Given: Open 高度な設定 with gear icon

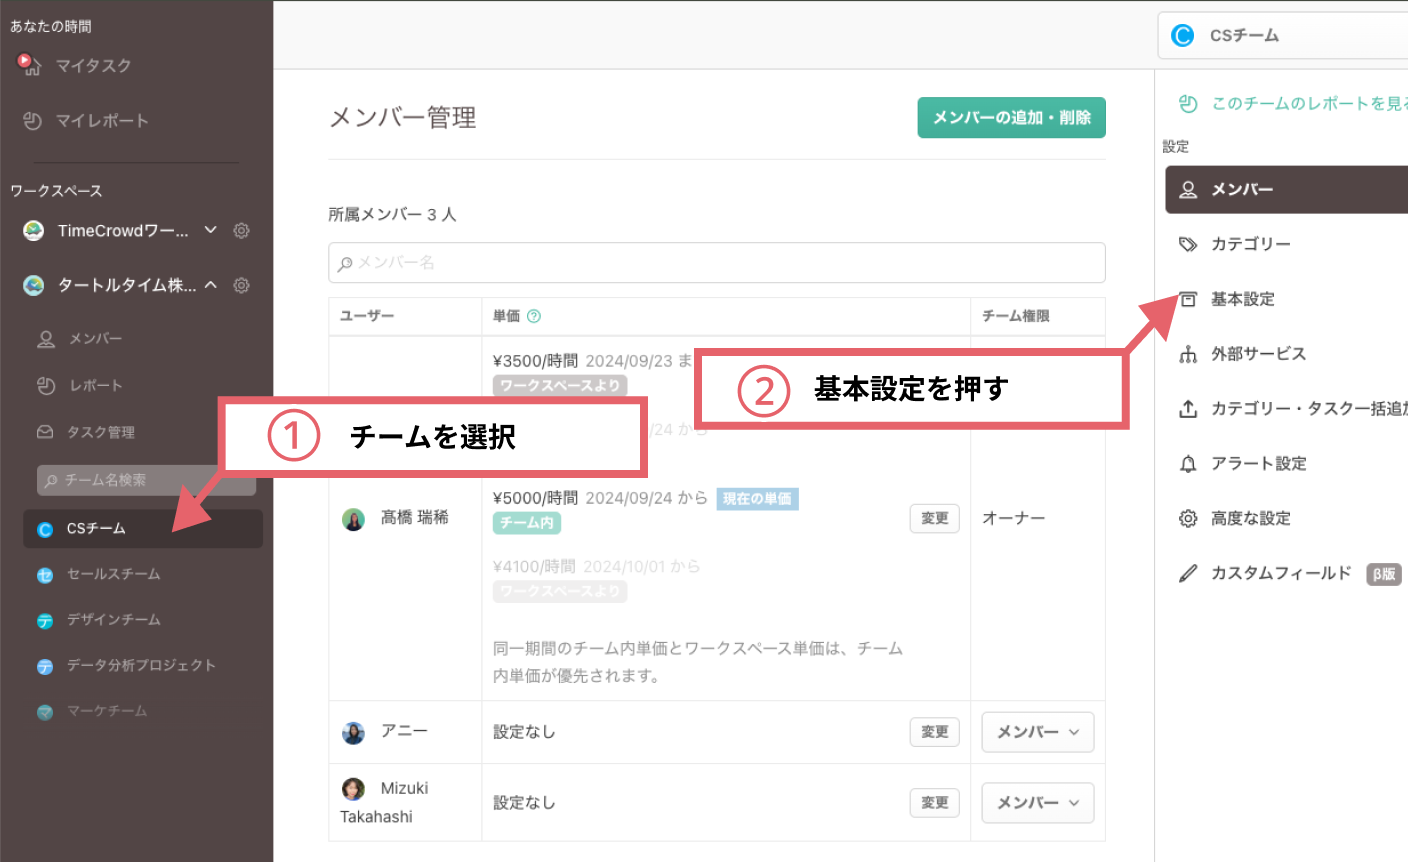Looking at the screenshot, I should (1250, 518).
